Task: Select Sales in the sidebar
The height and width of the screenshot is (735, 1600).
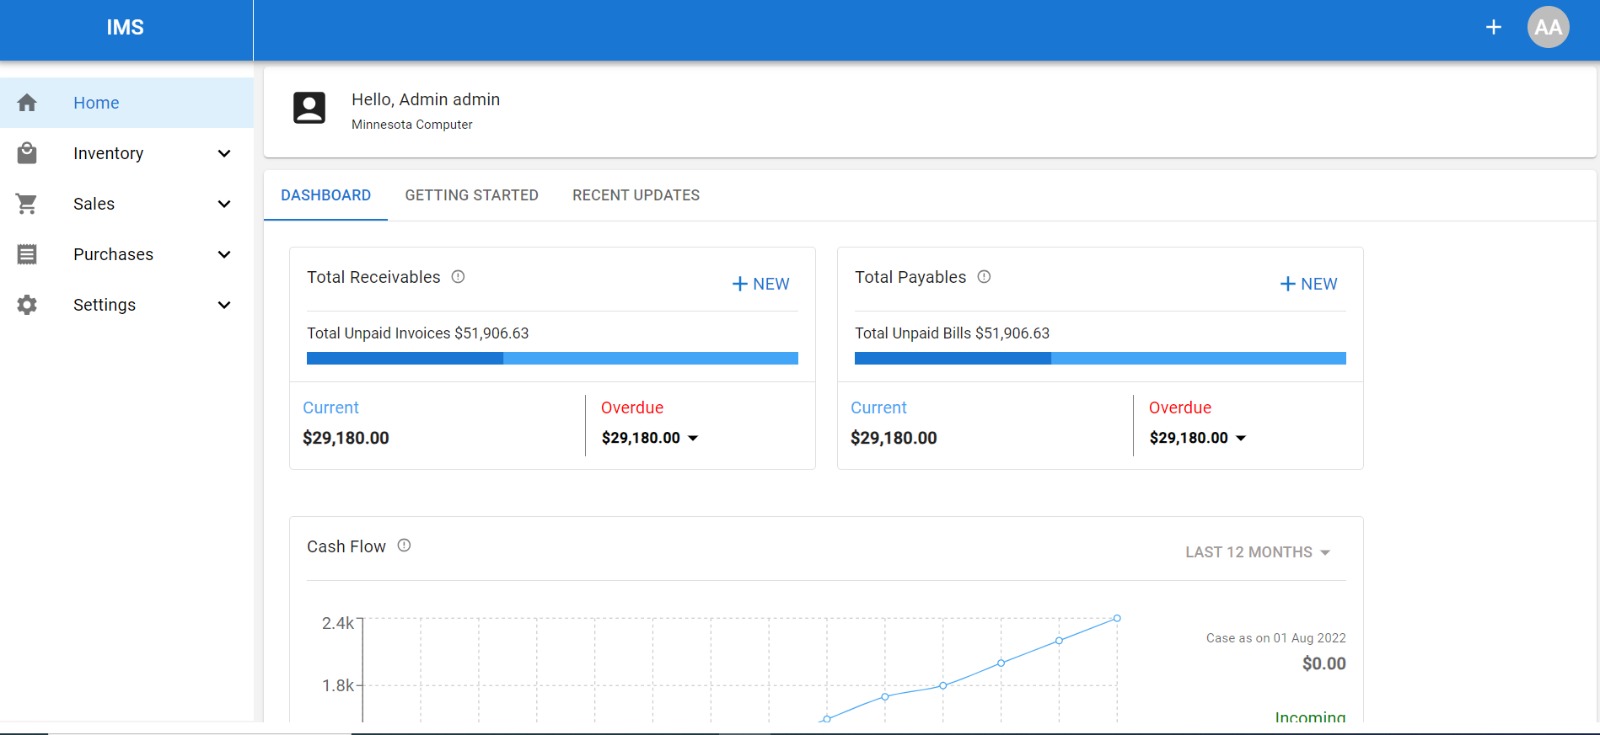Action: pos(126,204)
